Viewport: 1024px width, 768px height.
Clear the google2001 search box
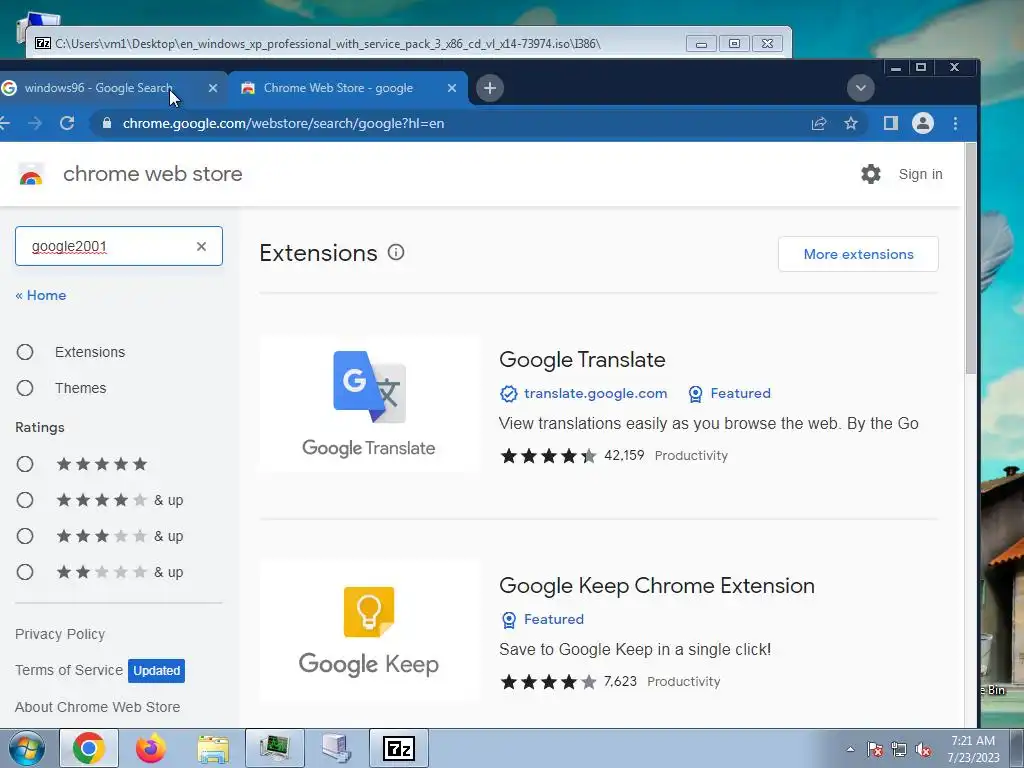[201, 246]
